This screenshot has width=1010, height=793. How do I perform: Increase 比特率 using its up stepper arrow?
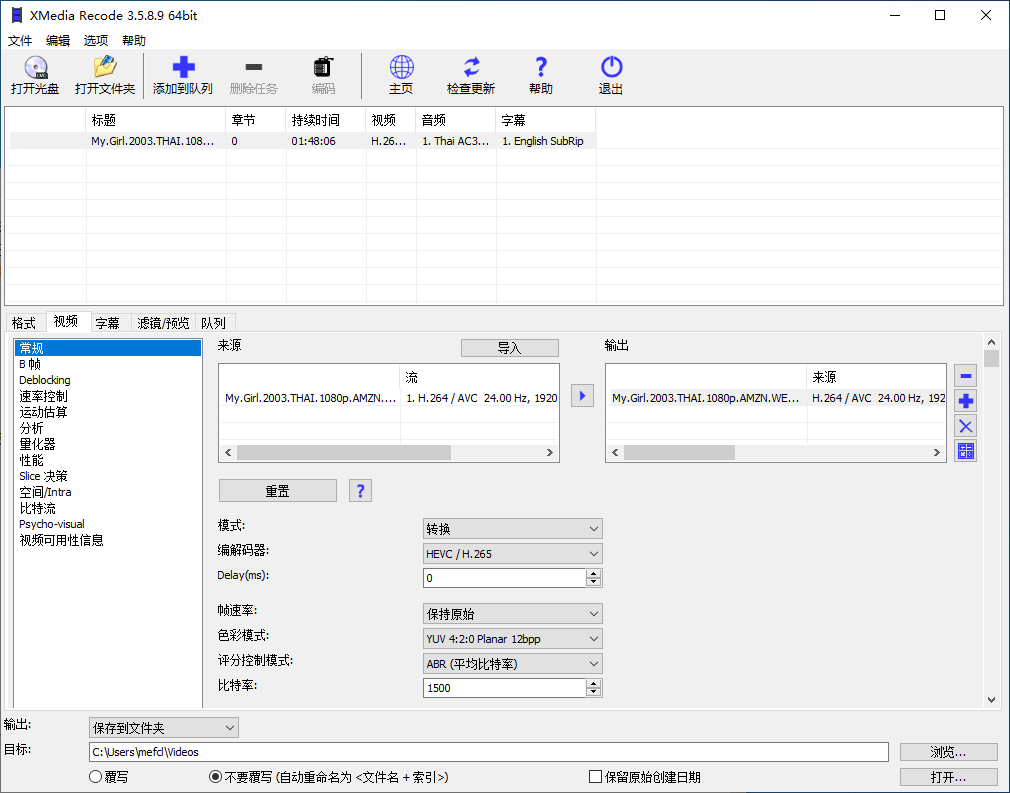(x=592, y=683)
